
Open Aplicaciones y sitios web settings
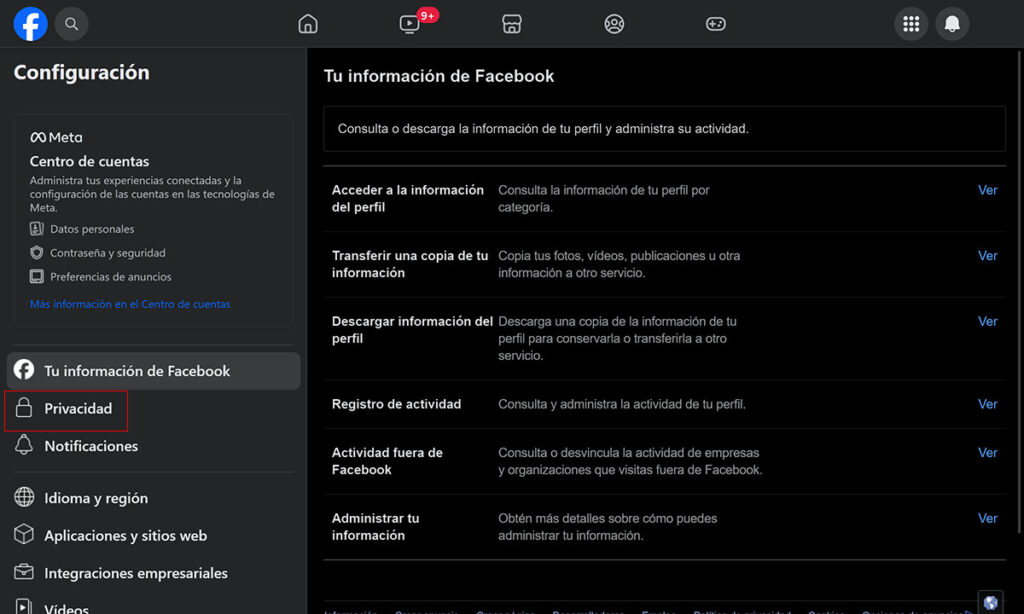pyautogui.click(x=153, y=536)
